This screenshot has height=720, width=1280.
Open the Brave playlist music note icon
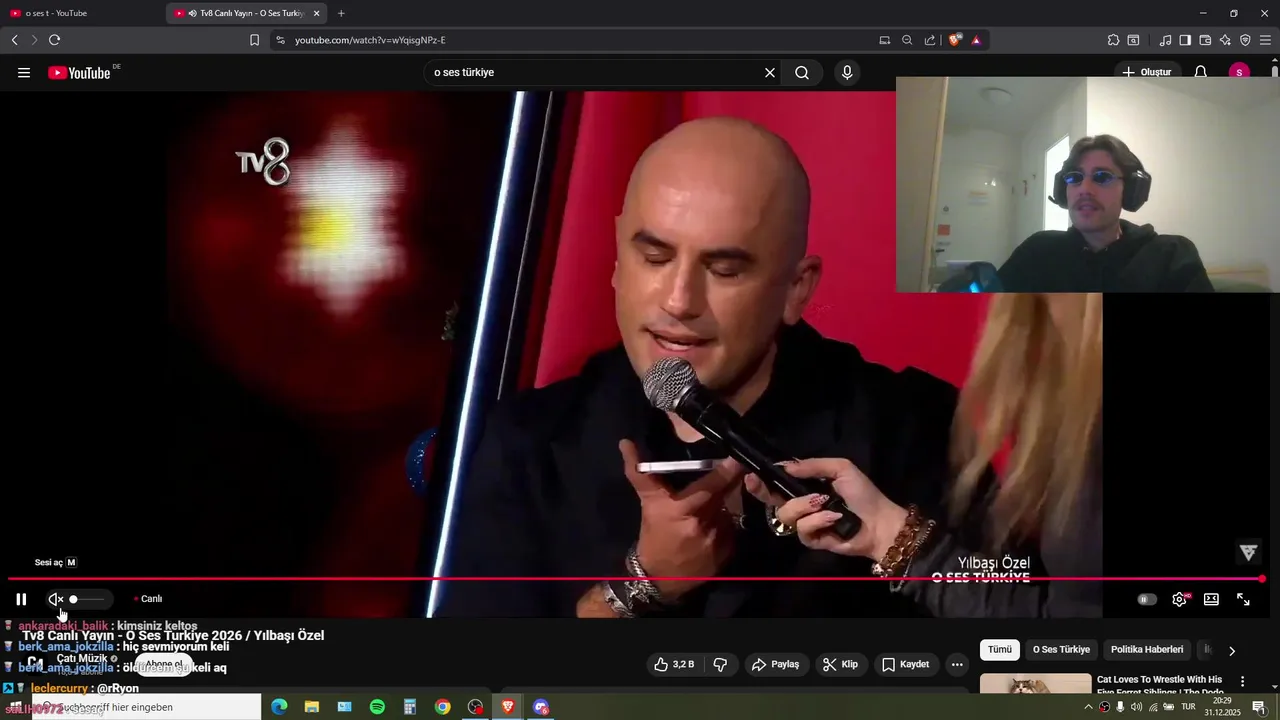1165,40
